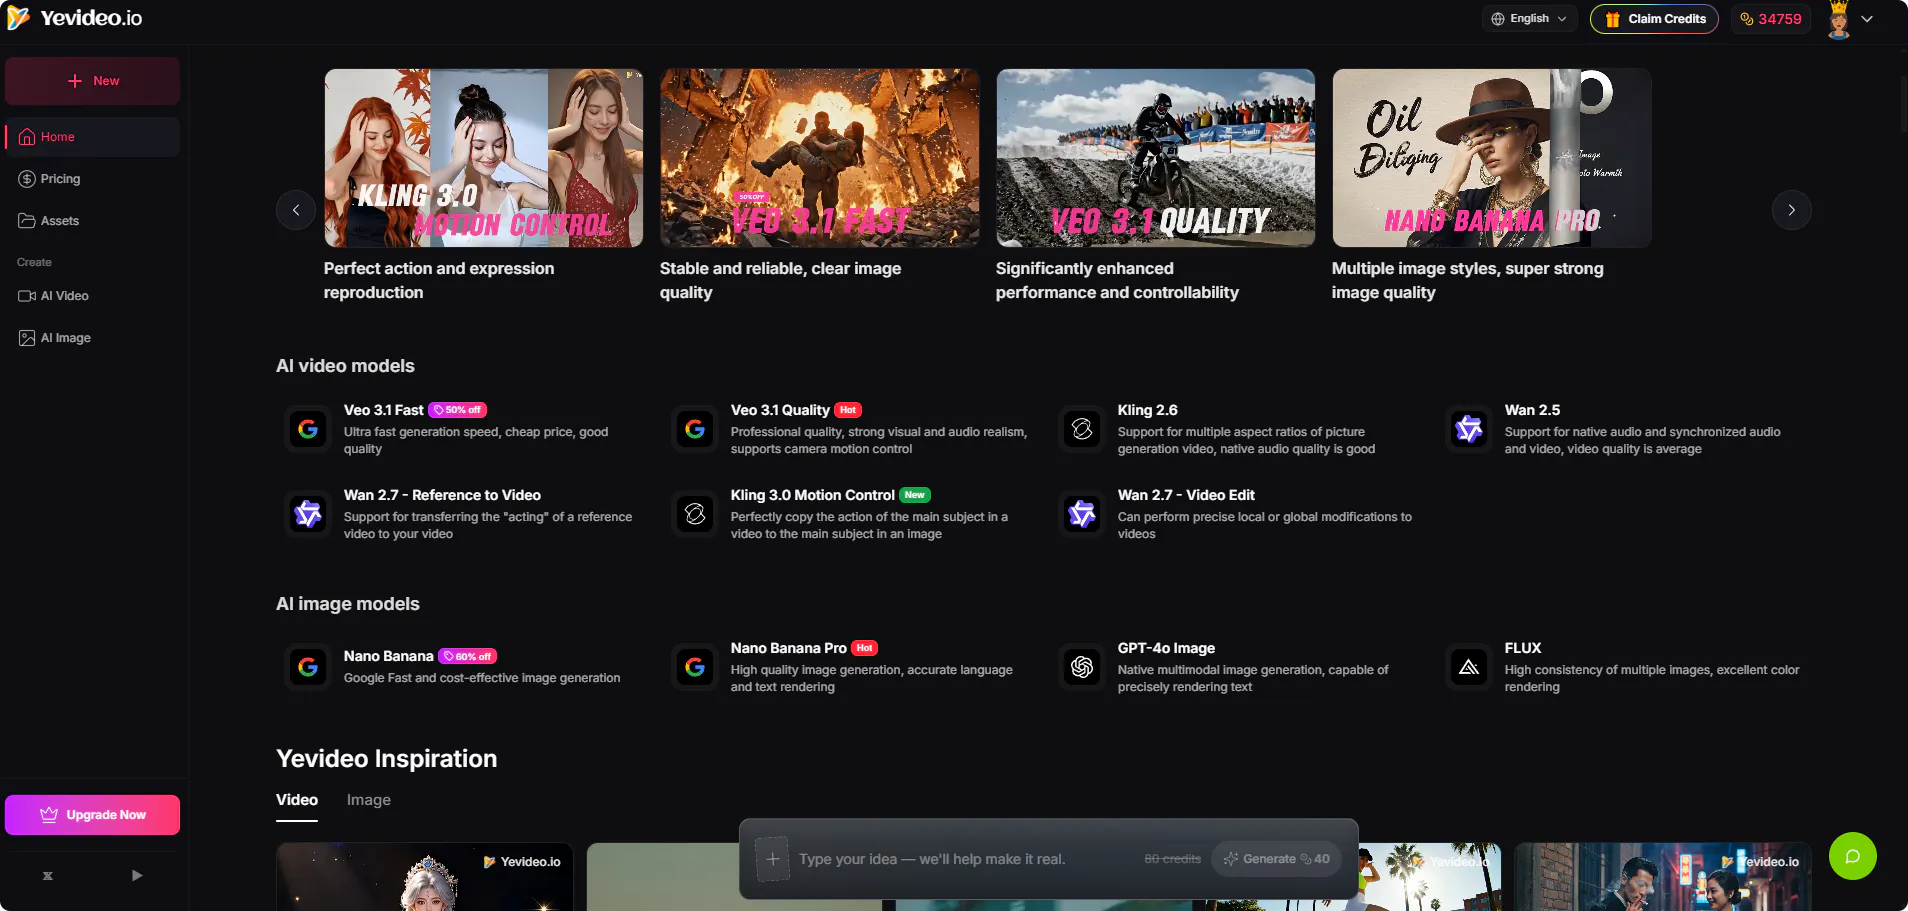Click the New button in sidebar

(92, 81)
